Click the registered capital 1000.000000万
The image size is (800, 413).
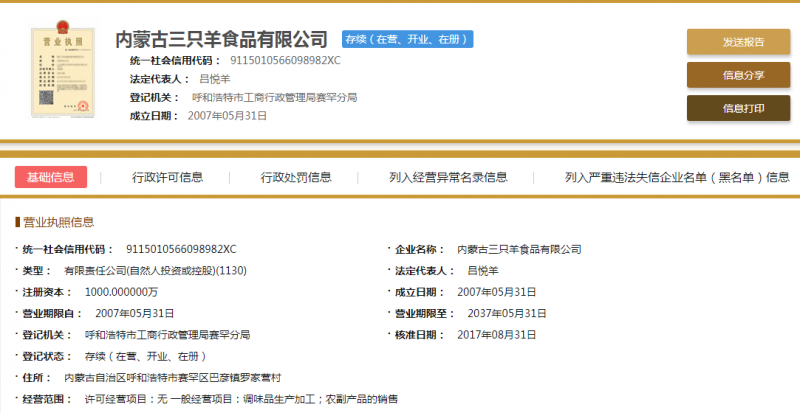coord(121,292)
